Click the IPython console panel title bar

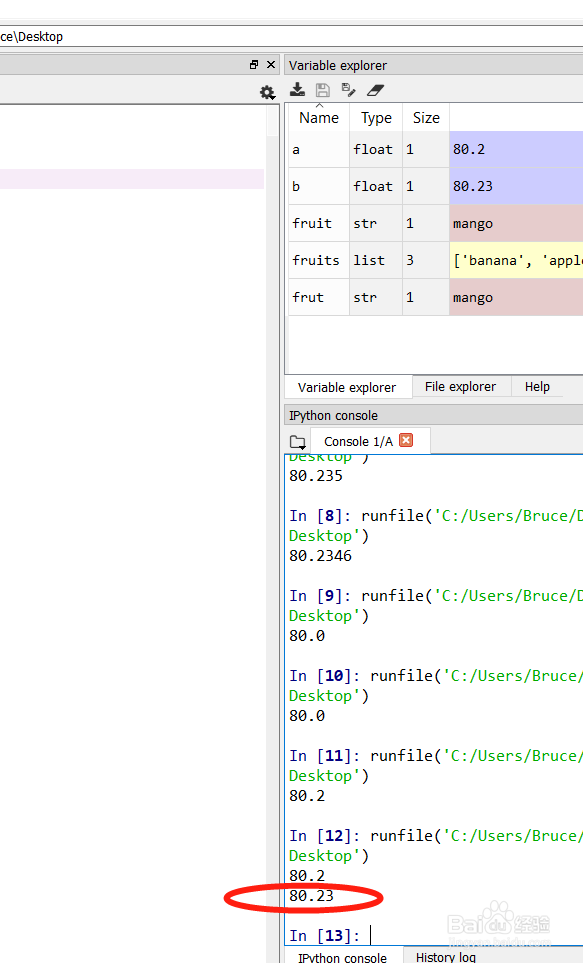point(434,415)
